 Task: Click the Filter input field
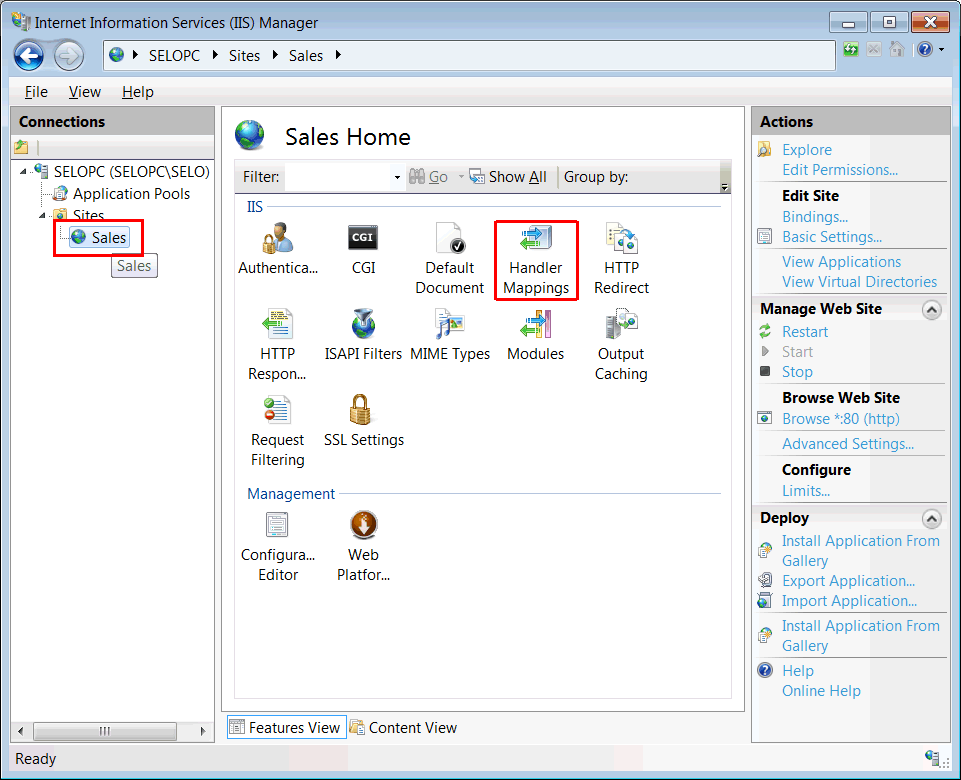(338, 178)
